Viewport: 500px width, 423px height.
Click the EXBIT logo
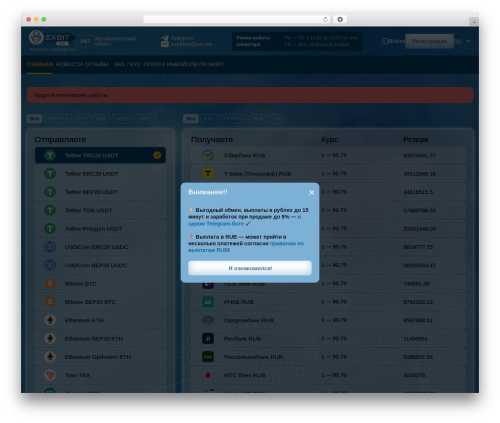click(52, 40)
